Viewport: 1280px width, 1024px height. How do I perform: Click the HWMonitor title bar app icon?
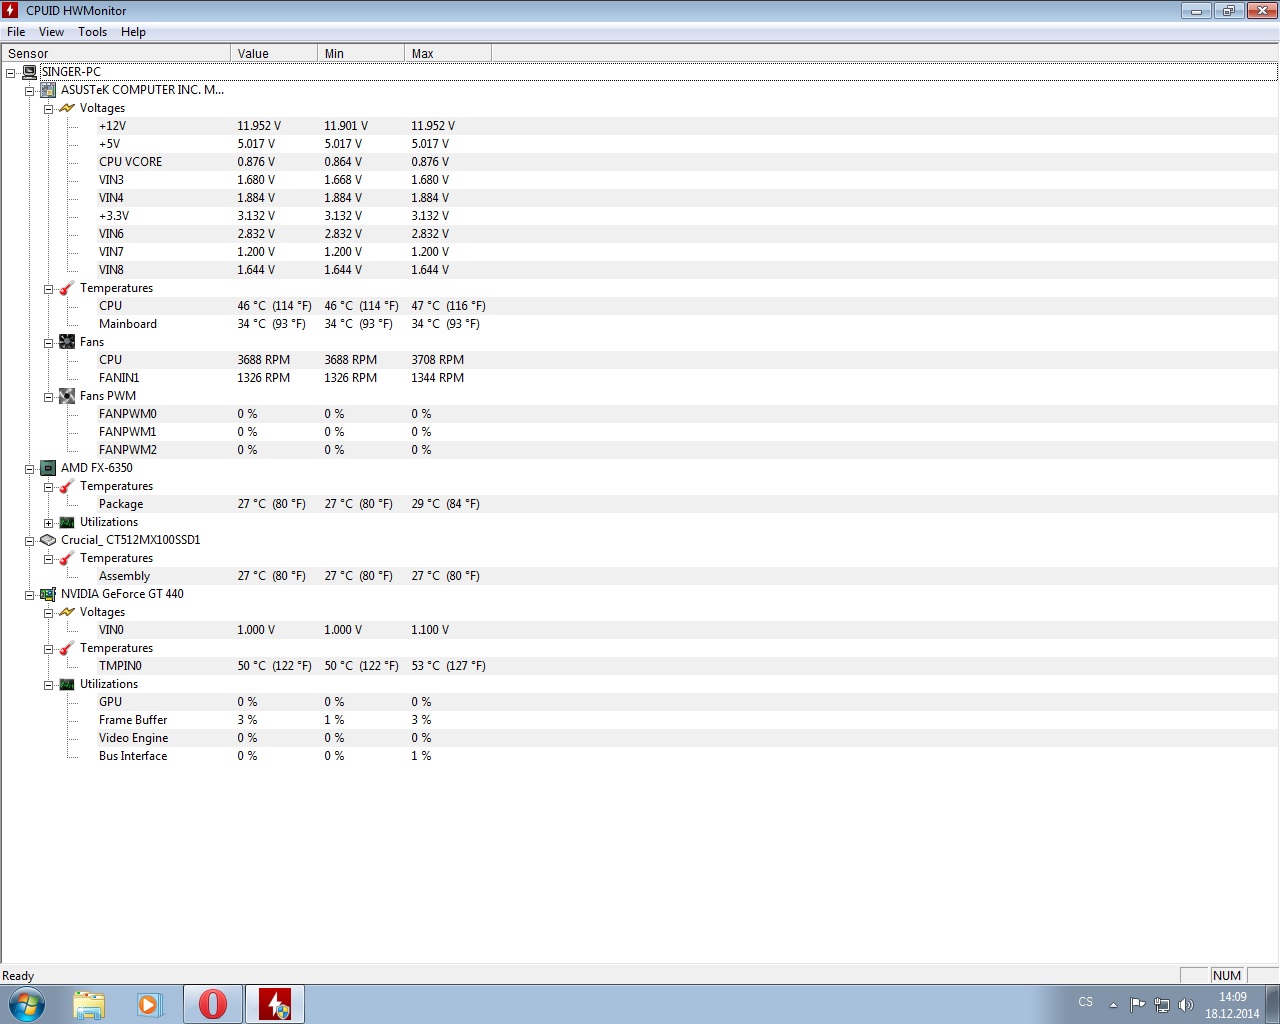[x=11, y=10]
